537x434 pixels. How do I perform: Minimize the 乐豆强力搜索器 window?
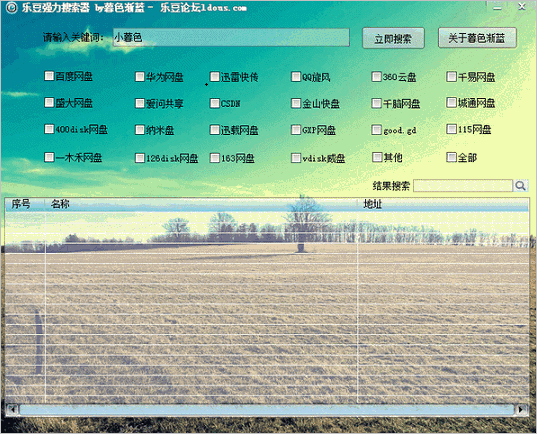tap(498, 7)
